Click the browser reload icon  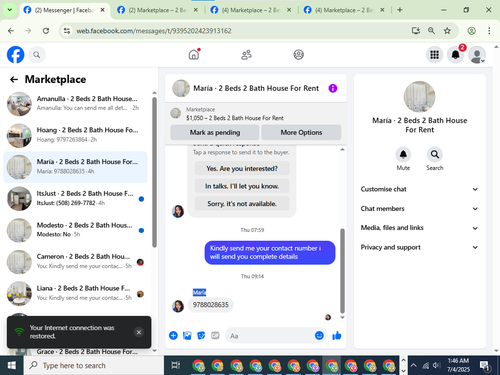(x=46, y=31)
